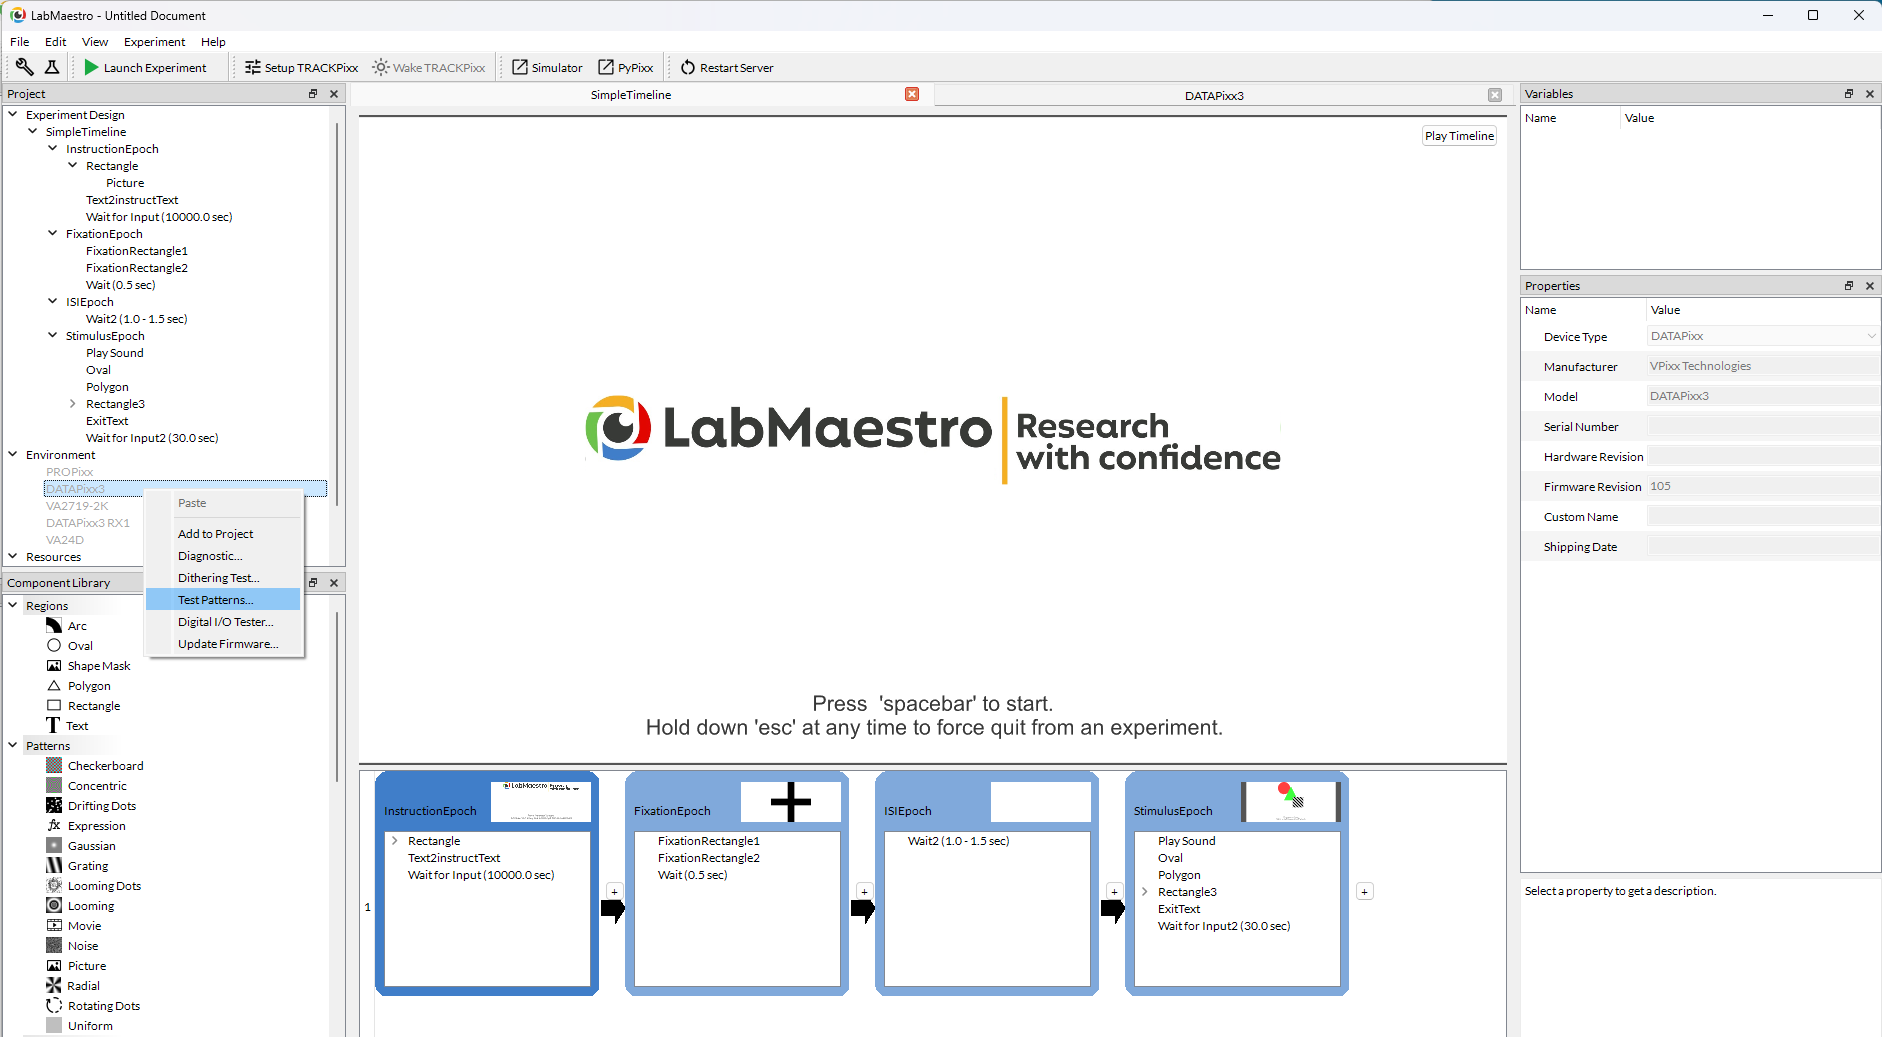Open the Experiment menu
This screenshot has height=1037, width=1882.
[154, 42]
